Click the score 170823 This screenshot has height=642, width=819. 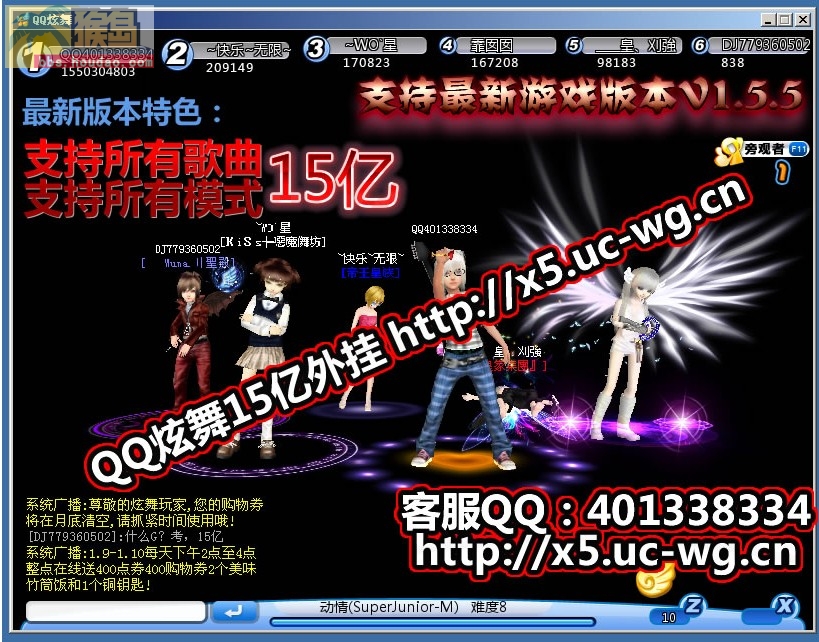(x=366, y=63)
